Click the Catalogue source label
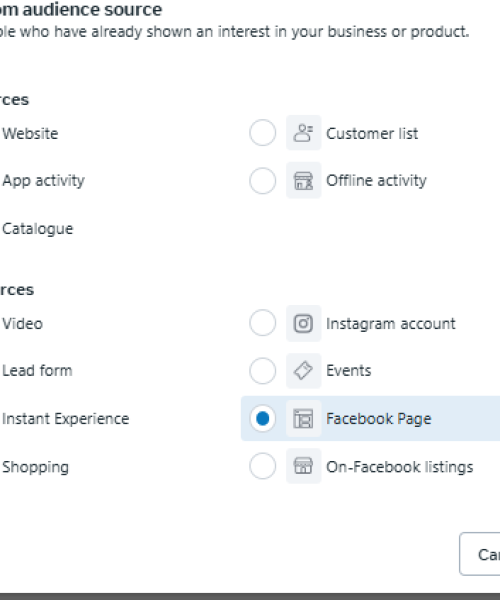Screen dimensions: 500x600 point(37,229)
